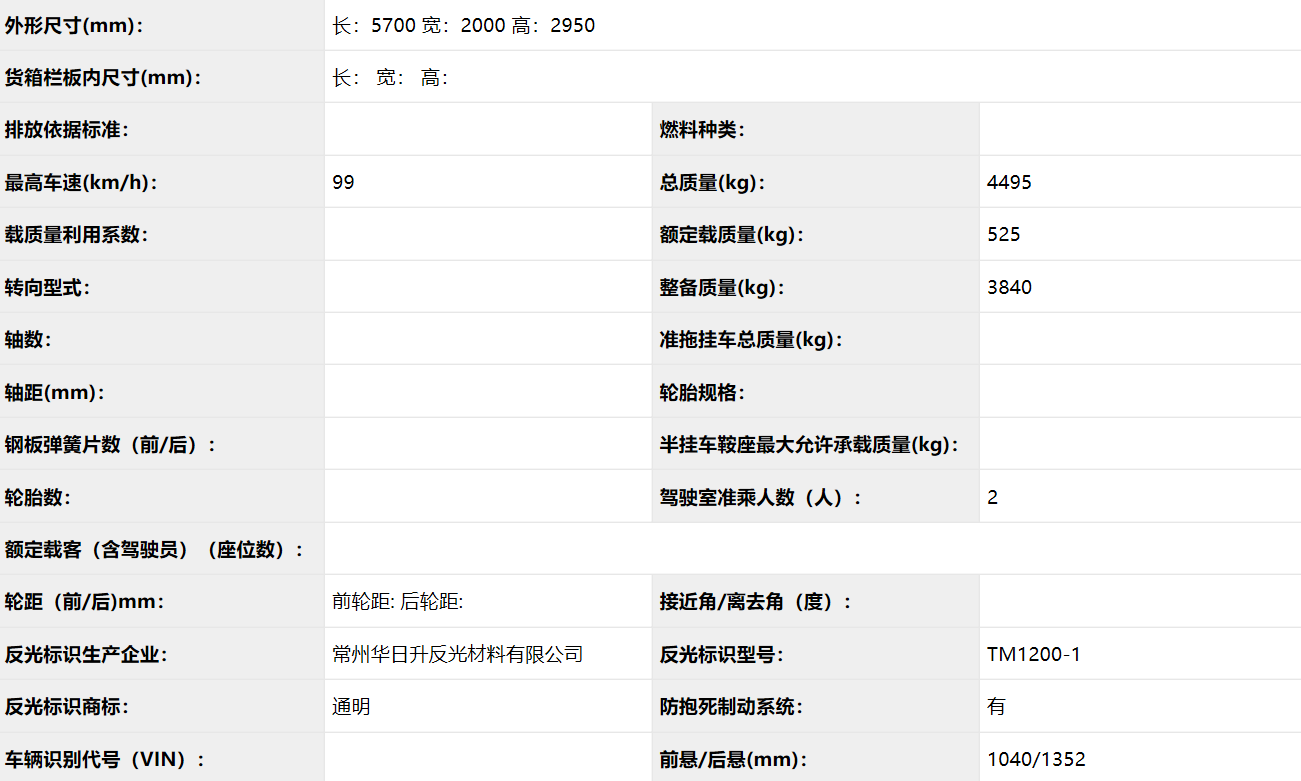This screenshot has width=1301, height=781.
Task: Click the 轮胎规格 label
Action: click(702, 393)
